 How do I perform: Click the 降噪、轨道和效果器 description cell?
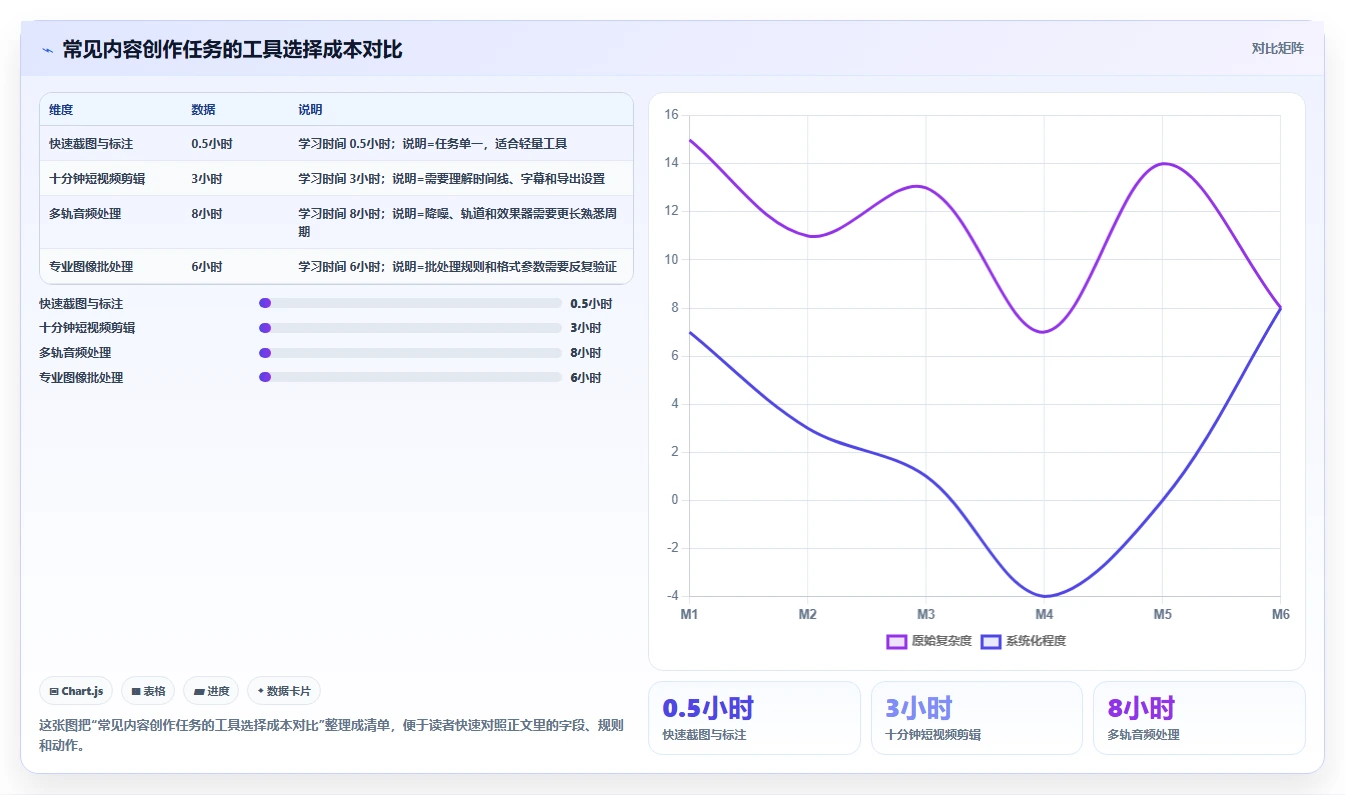461,222
